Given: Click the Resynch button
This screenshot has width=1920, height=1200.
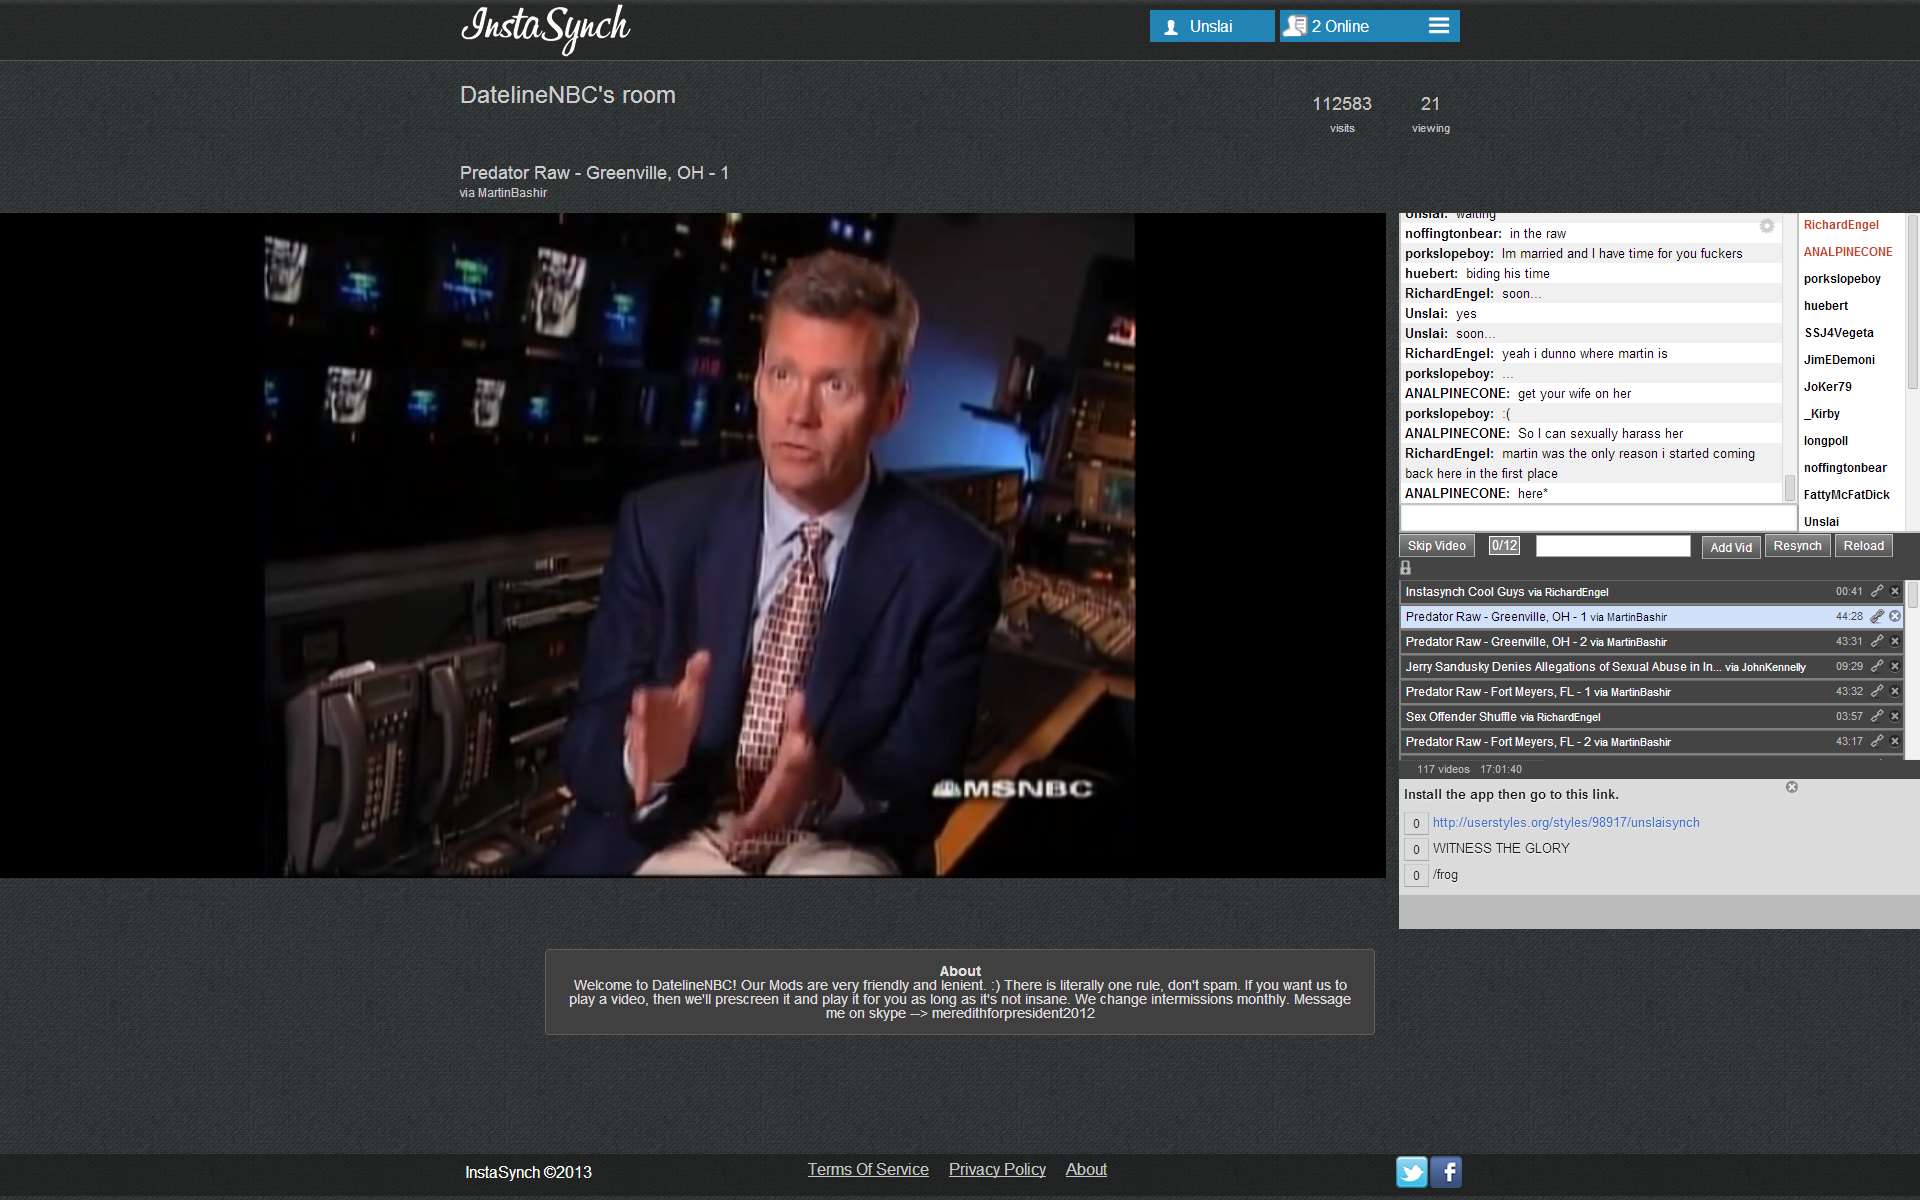Looking at the screenshot, I should [1797, 546].
